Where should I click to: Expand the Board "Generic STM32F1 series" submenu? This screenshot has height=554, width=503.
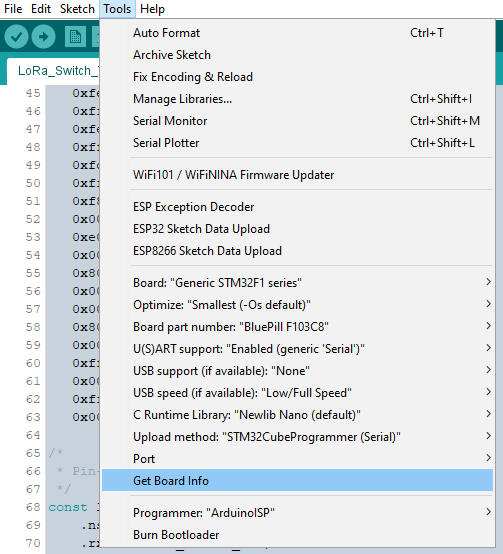coord(297,283)
